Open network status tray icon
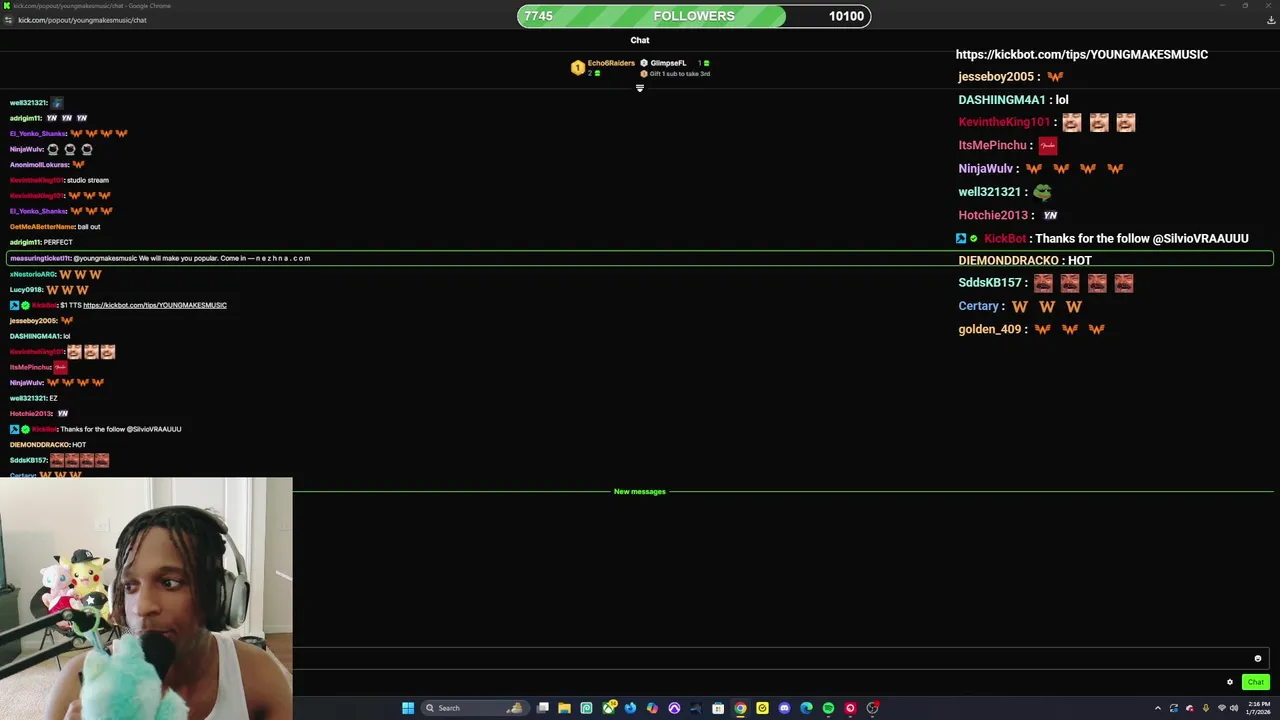1280x720 pixels. (x=1221, y=708)
